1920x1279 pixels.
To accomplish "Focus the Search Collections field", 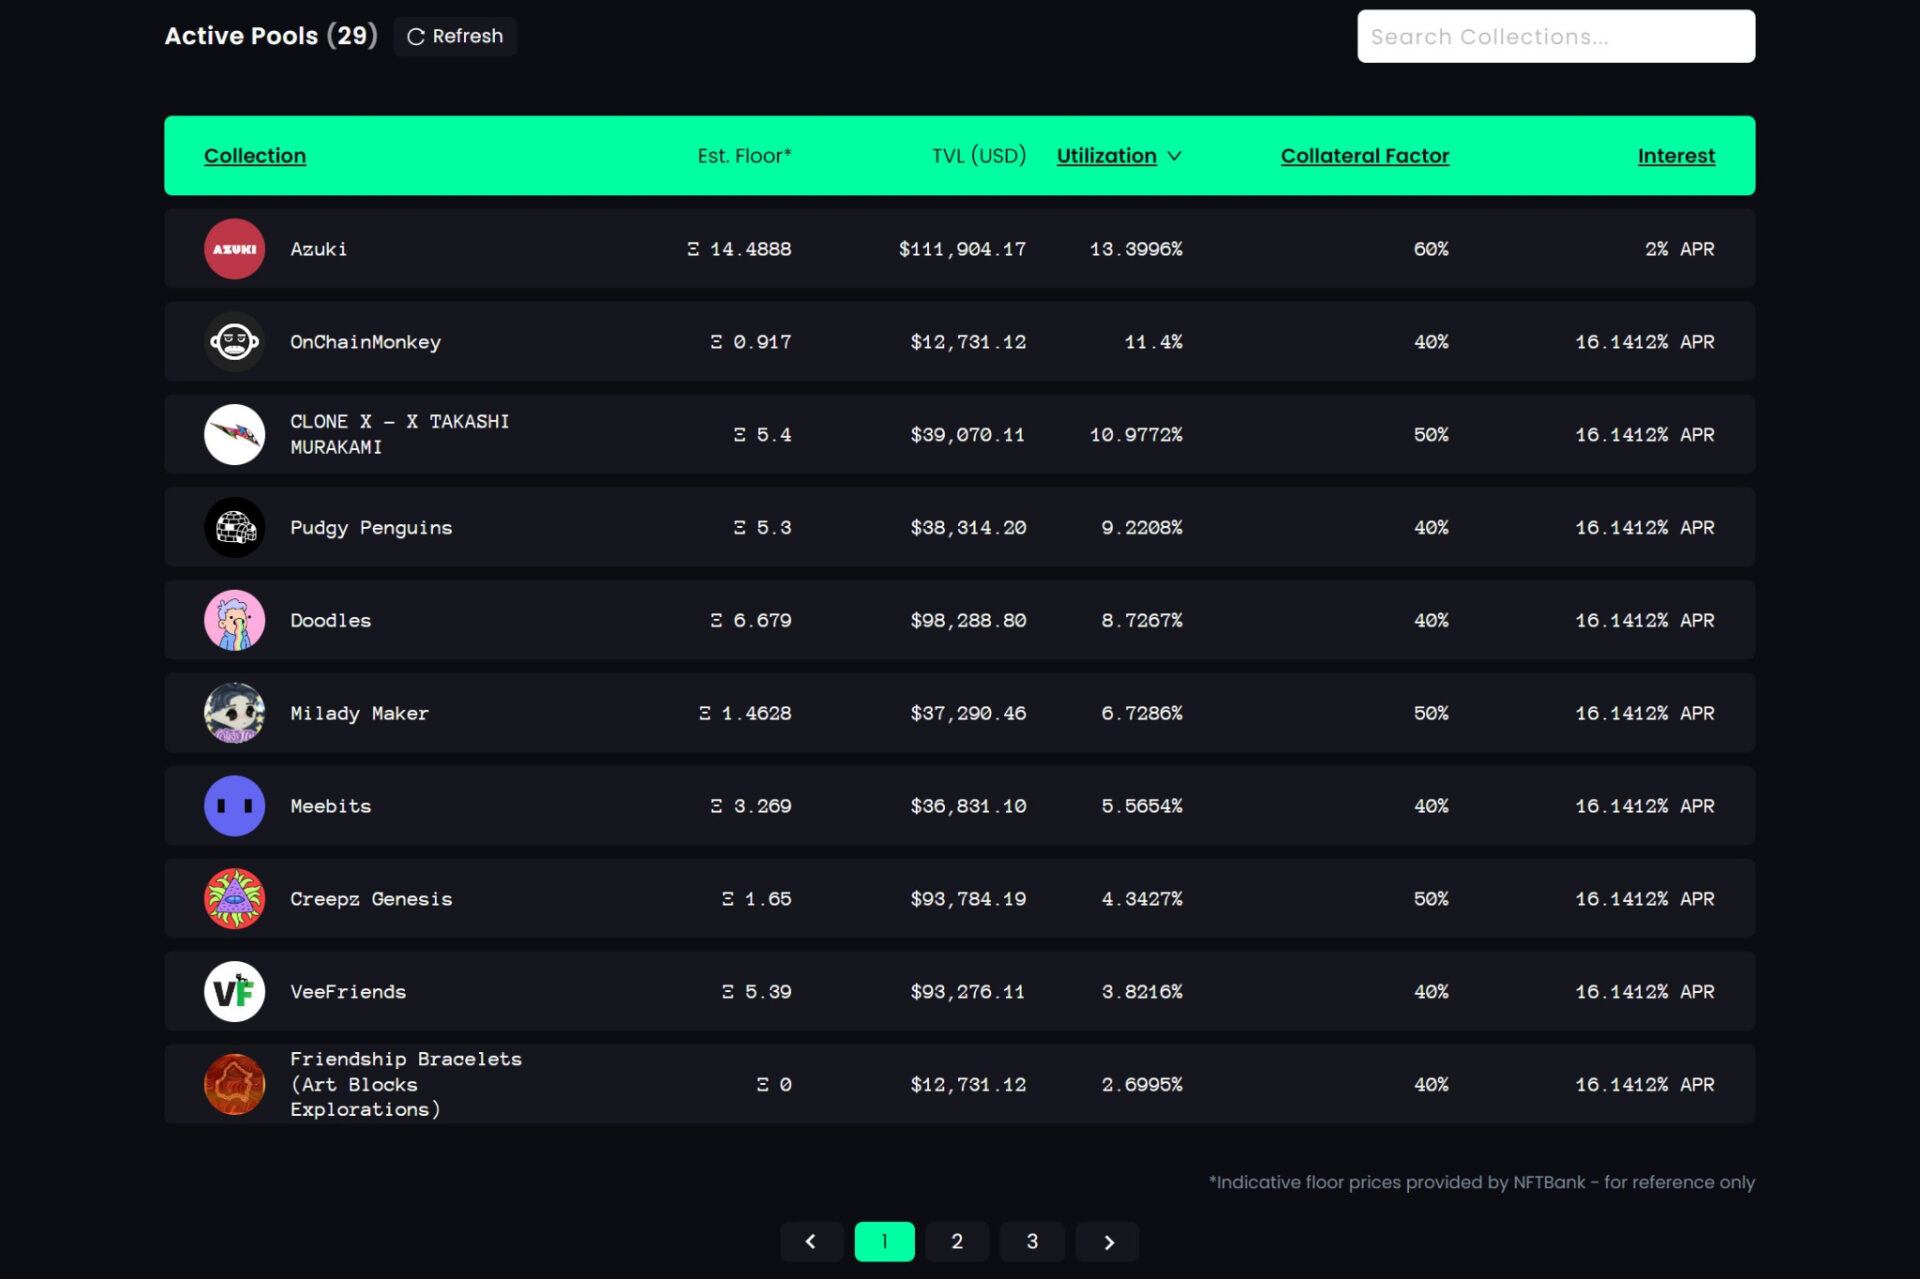I will click(1556, 37).
